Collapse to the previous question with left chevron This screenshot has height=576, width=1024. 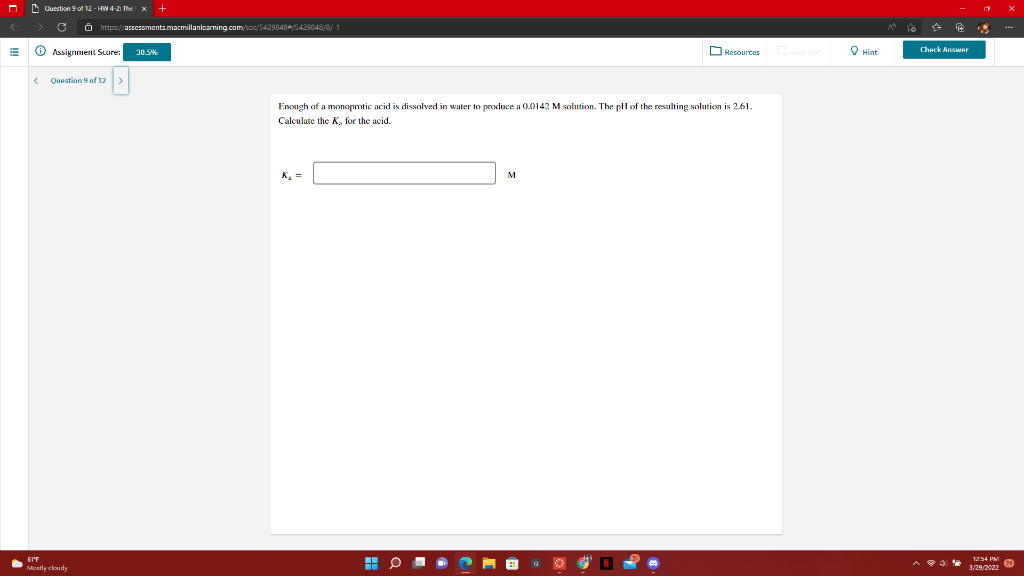click(x=35, y=80)
